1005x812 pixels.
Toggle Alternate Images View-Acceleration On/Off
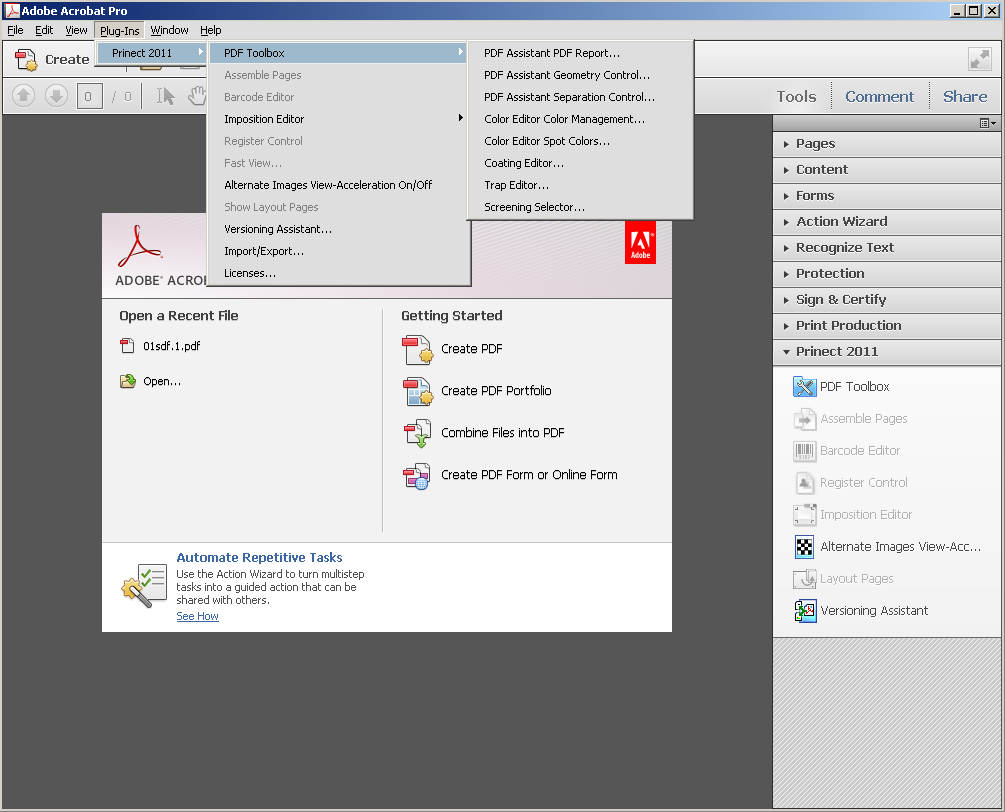[339, 185]
